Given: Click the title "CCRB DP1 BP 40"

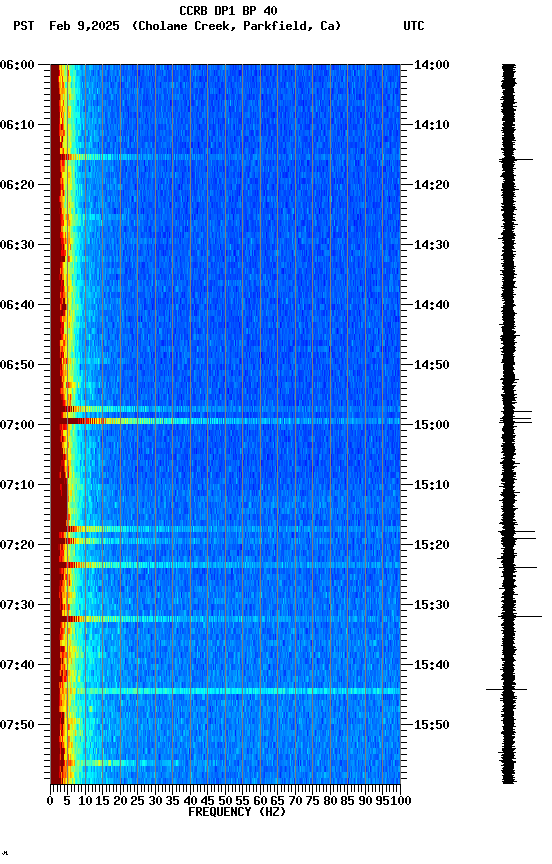Looking at the screenshot, I should point(228,10).
